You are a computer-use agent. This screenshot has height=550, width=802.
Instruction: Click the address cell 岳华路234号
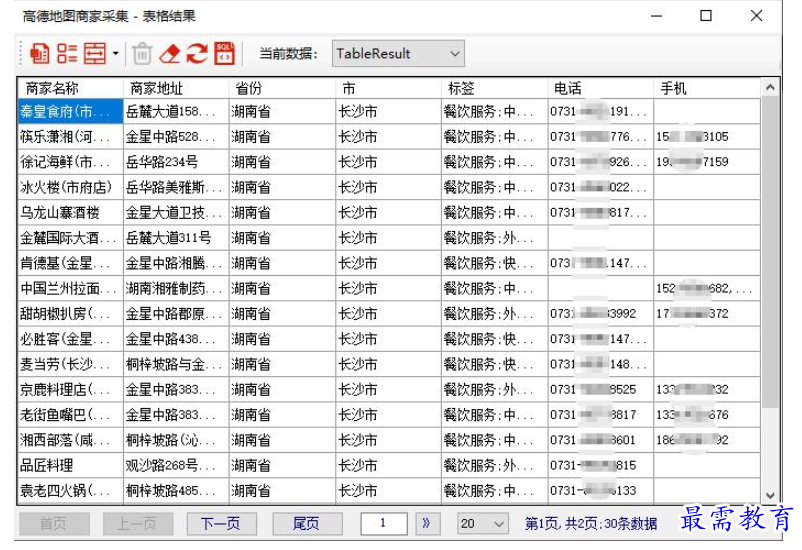click(176, 162)
